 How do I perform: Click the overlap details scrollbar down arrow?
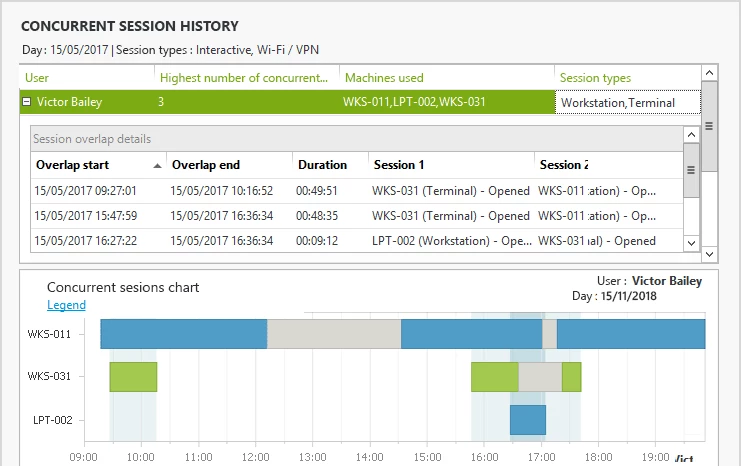tap(691, 242)
